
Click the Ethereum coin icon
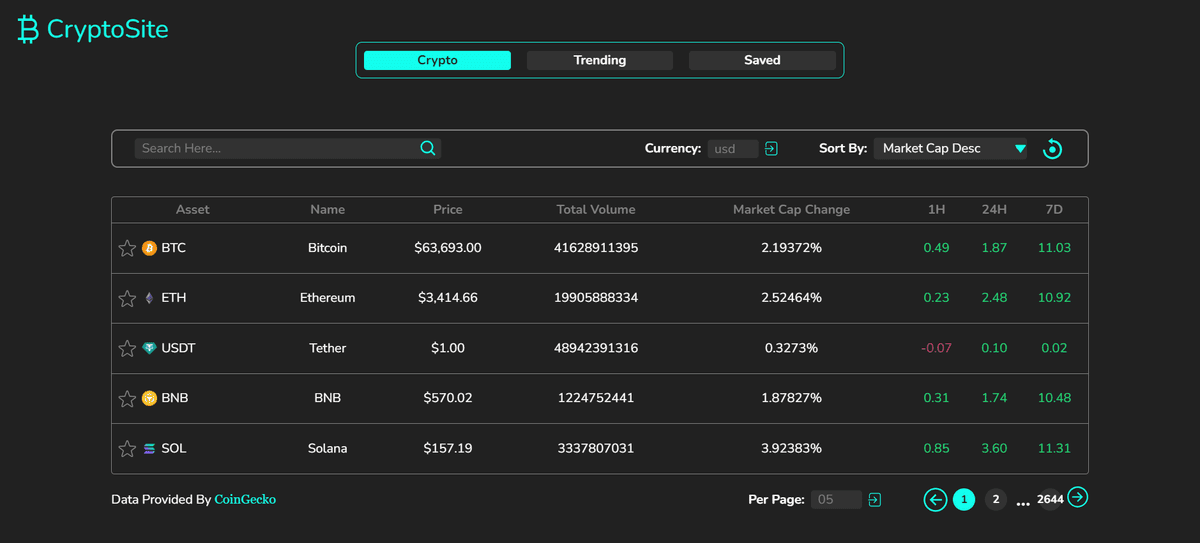[150, 298]
